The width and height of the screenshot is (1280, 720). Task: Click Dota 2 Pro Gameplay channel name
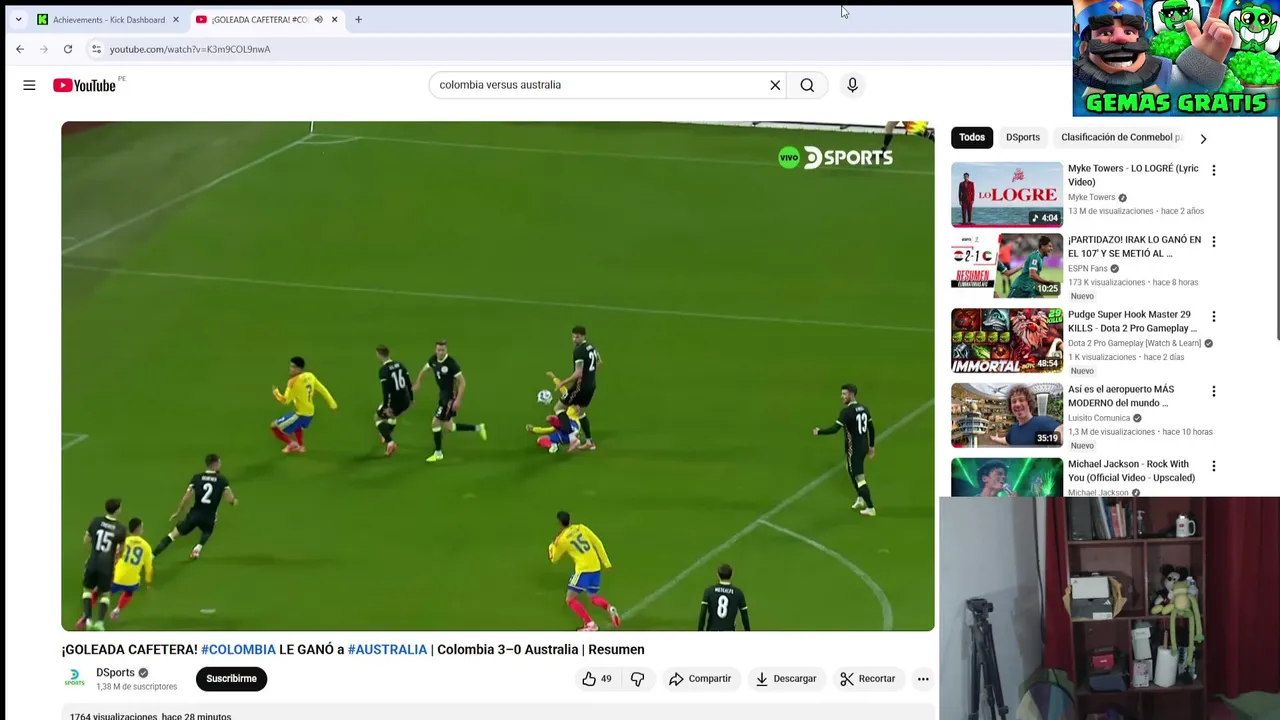click(x=1135, y=343)
